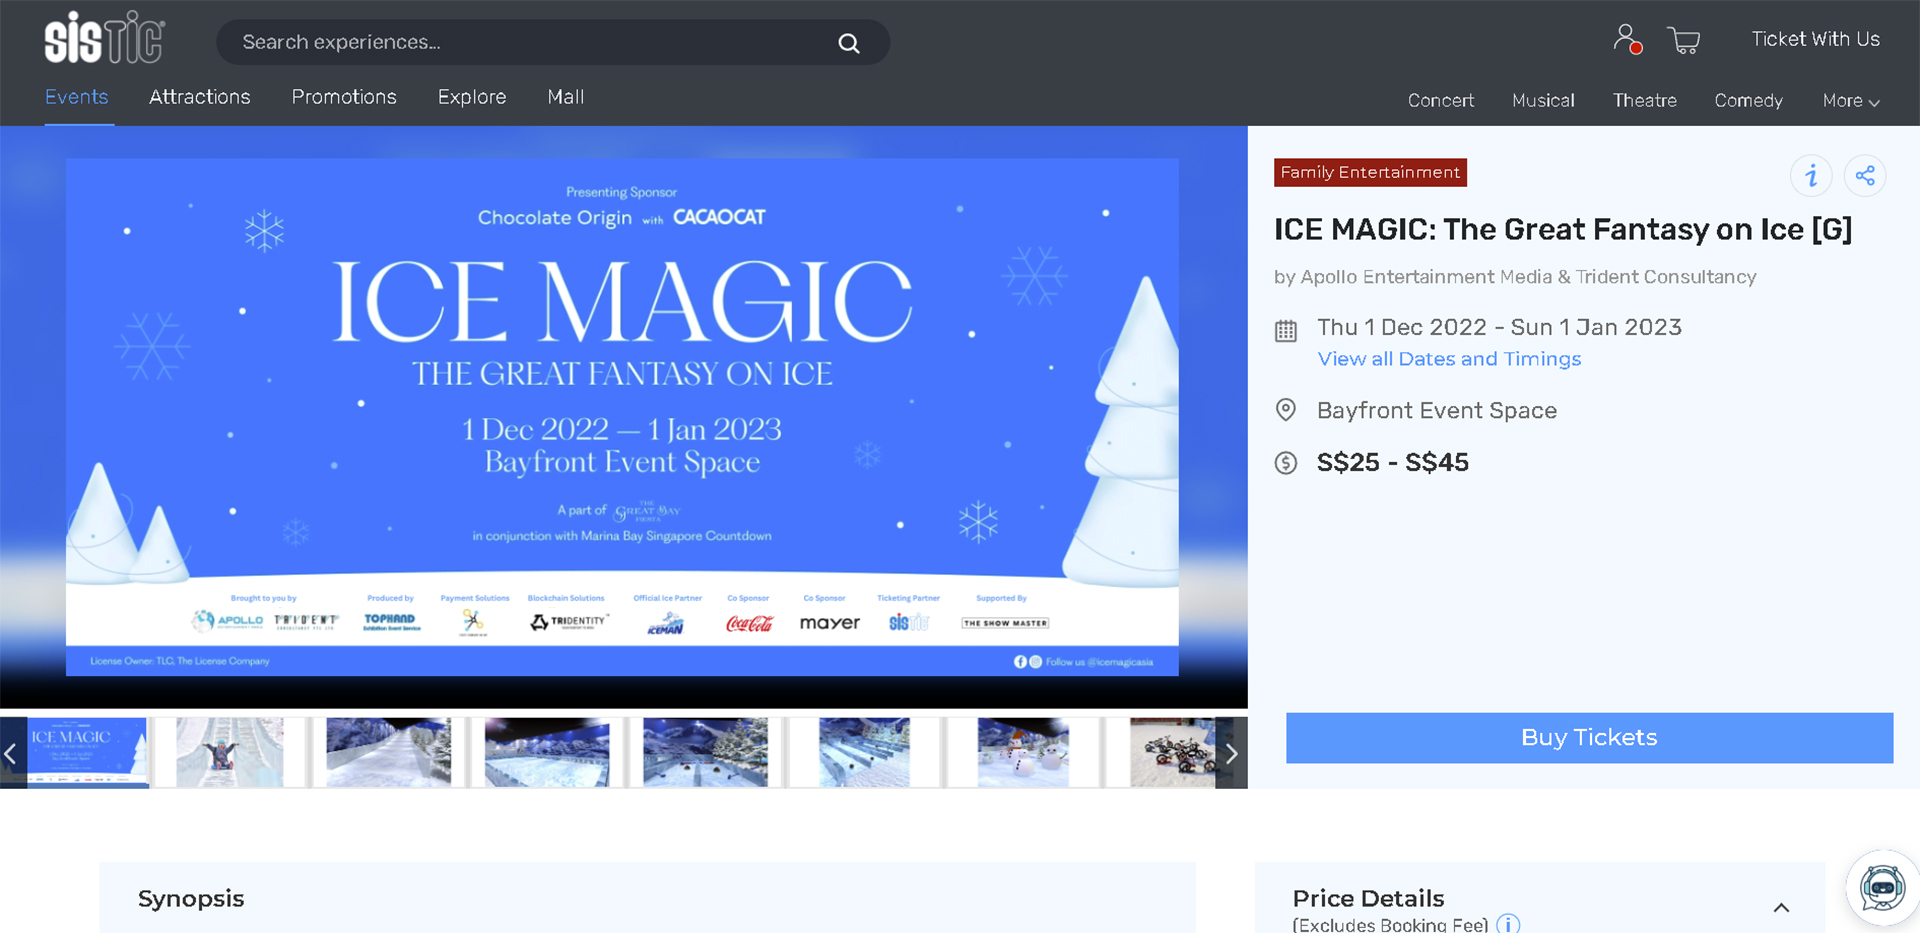Select the sixth gallery thumbnail
This screenshot has width=1920, height=933.
[x=864, y=753]
